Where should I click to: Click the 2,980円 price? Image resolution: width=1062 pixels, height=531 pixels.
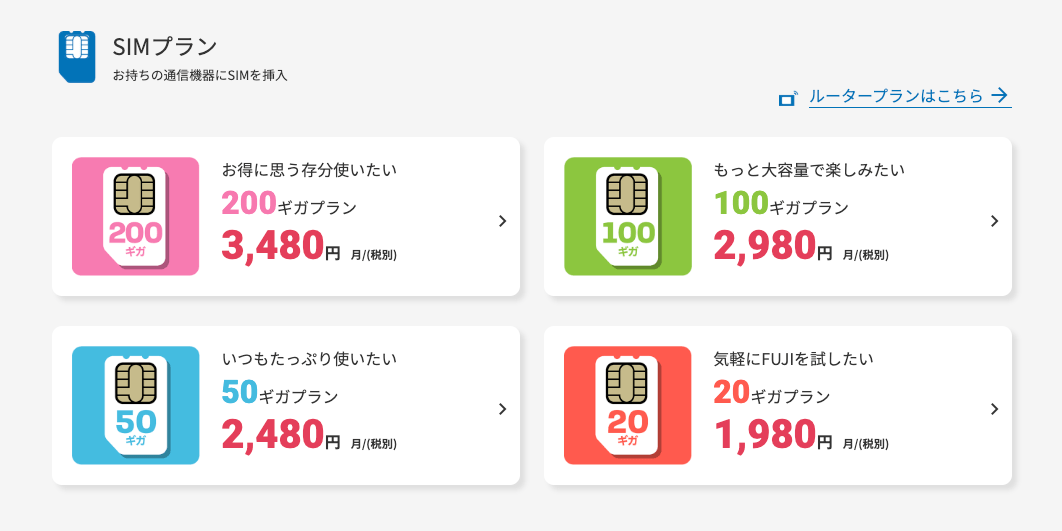[773, 246]
